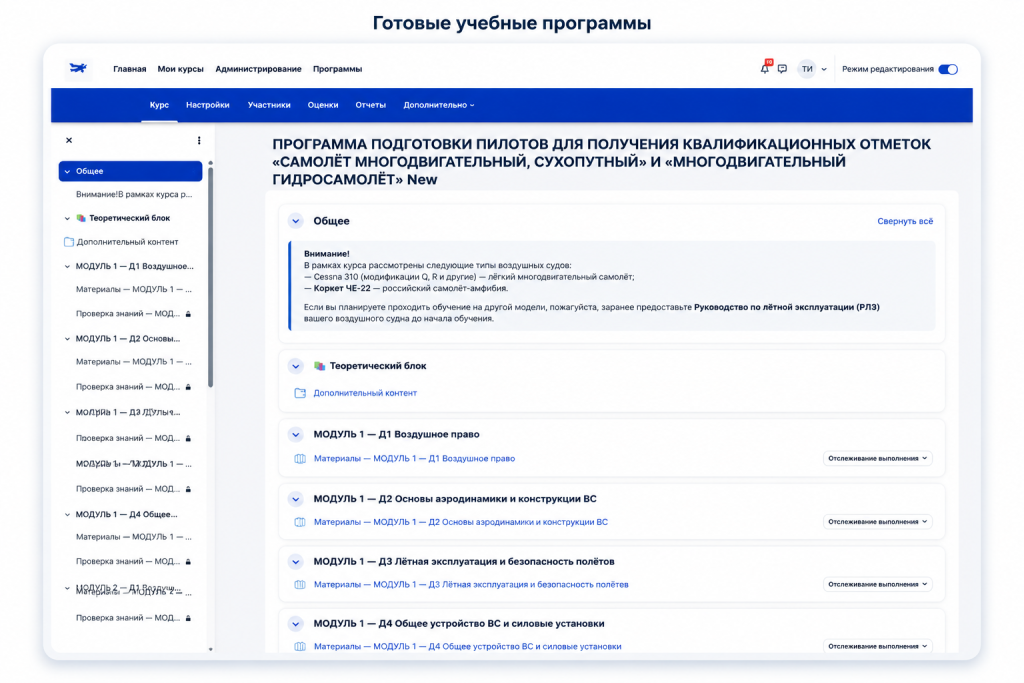Collapse МОДУЛЬ 1 — Д1 Воздушное право section

point(296,434)
